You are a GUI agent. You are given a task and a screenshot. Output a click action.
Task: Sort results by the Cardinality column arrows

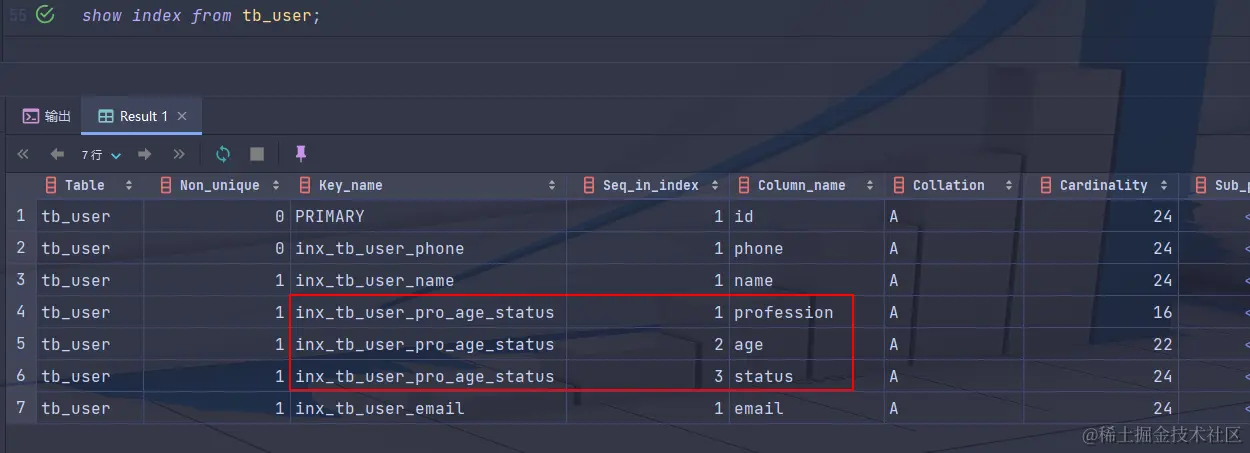[1165, 185]
